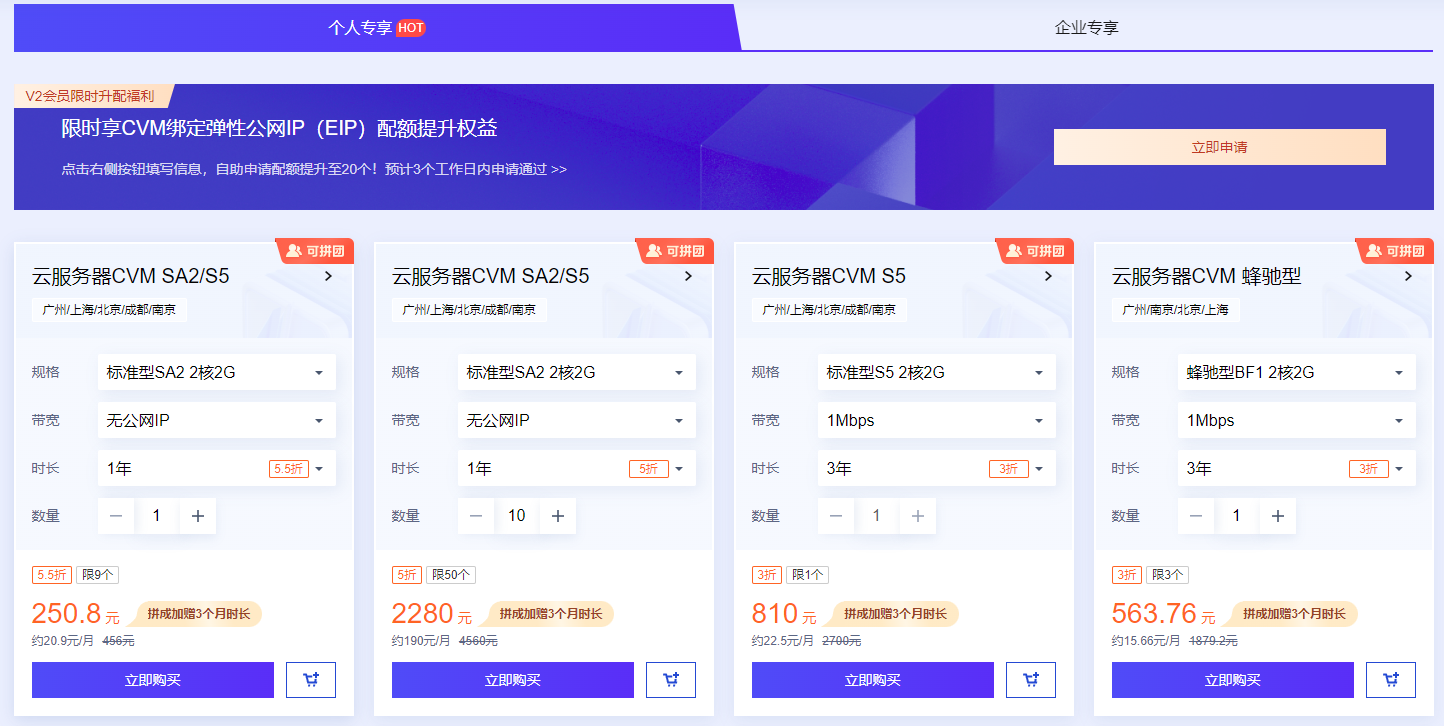1444x726 pixels.
Task: Click quantity field on the CVM S5 card
Action: (x=877, y=516)
